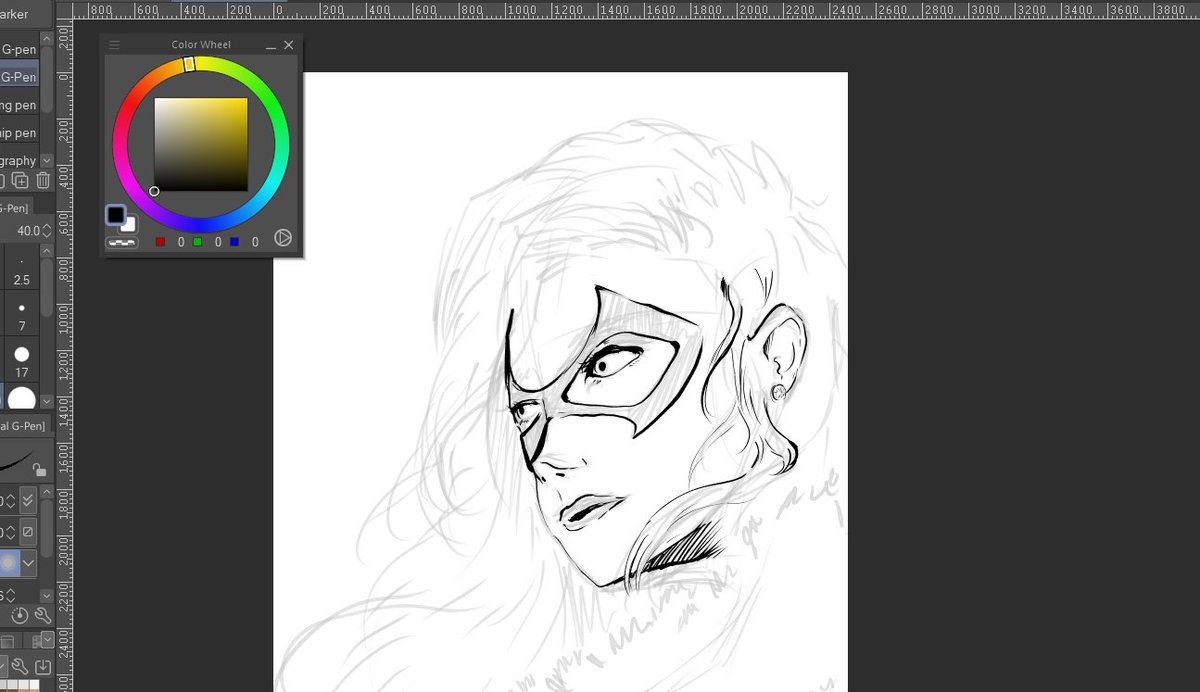Click on the masked face sketch canvas

click(560, 382)
